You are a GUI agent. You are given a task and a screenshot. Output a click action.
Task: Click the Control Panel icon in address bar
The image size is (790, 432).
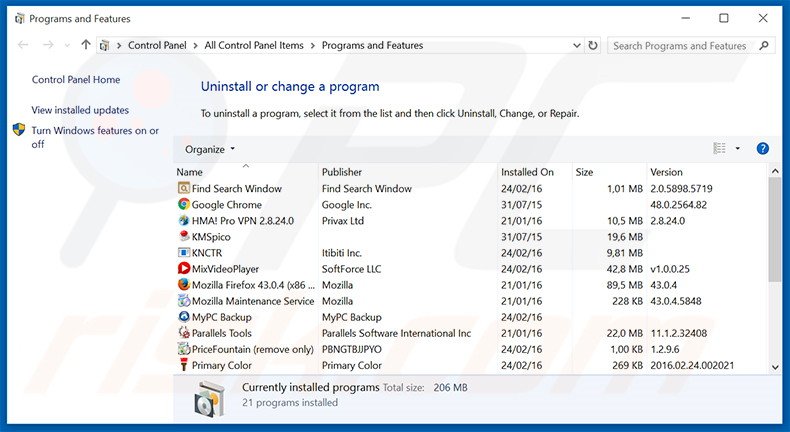click(x=104, y=45)
